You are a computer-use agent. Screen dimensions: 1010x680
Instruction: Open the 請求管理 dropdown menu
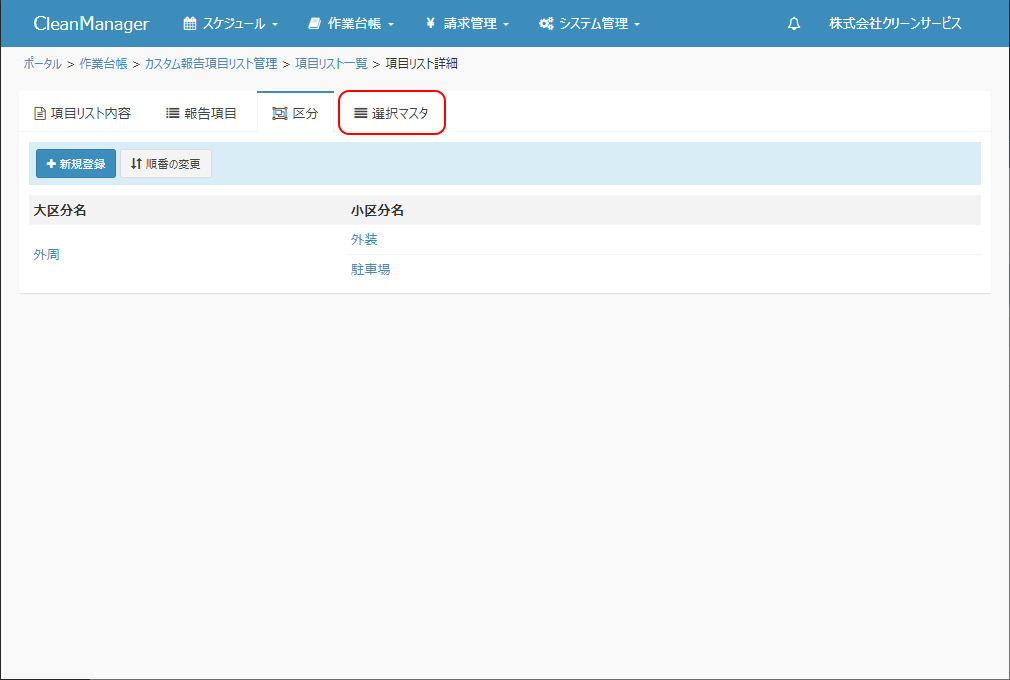pos(467,24)
